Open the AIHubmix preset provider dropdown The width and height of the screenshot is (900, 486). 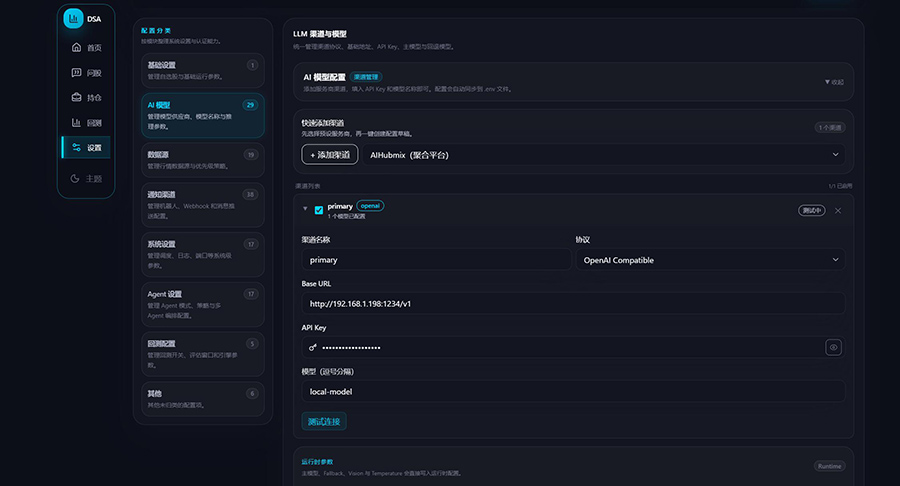pos(604,155)
